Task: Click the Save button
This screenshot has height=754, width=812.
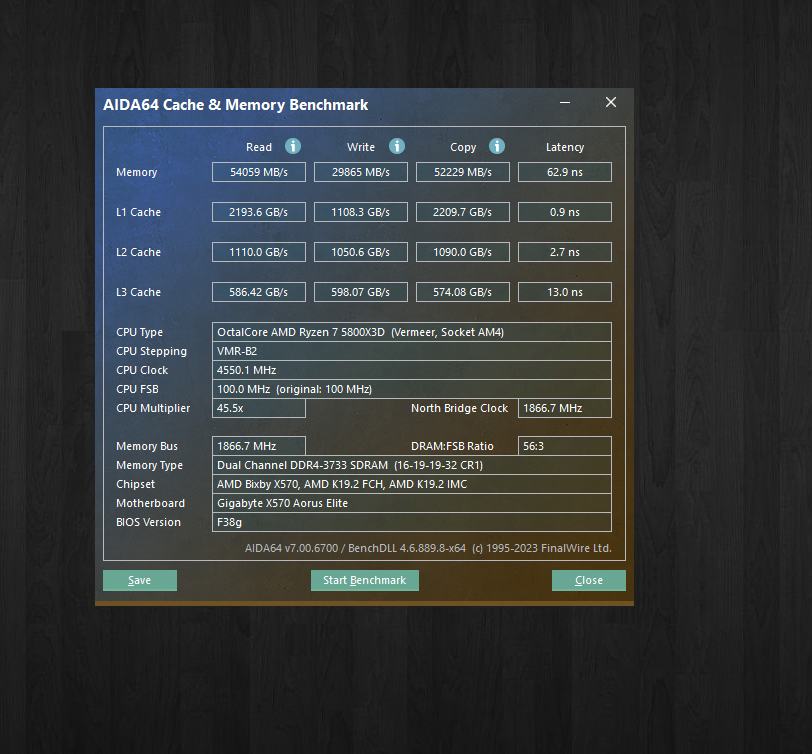Action: [x=140, y=580]
